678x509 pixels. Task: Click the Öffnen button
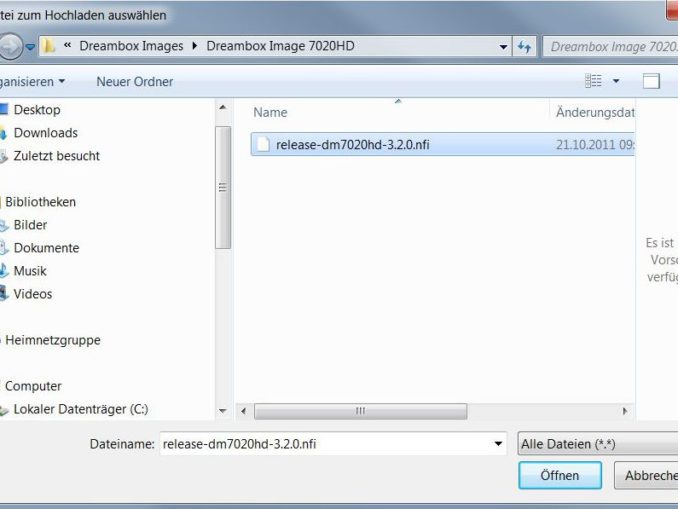point(560,475)
